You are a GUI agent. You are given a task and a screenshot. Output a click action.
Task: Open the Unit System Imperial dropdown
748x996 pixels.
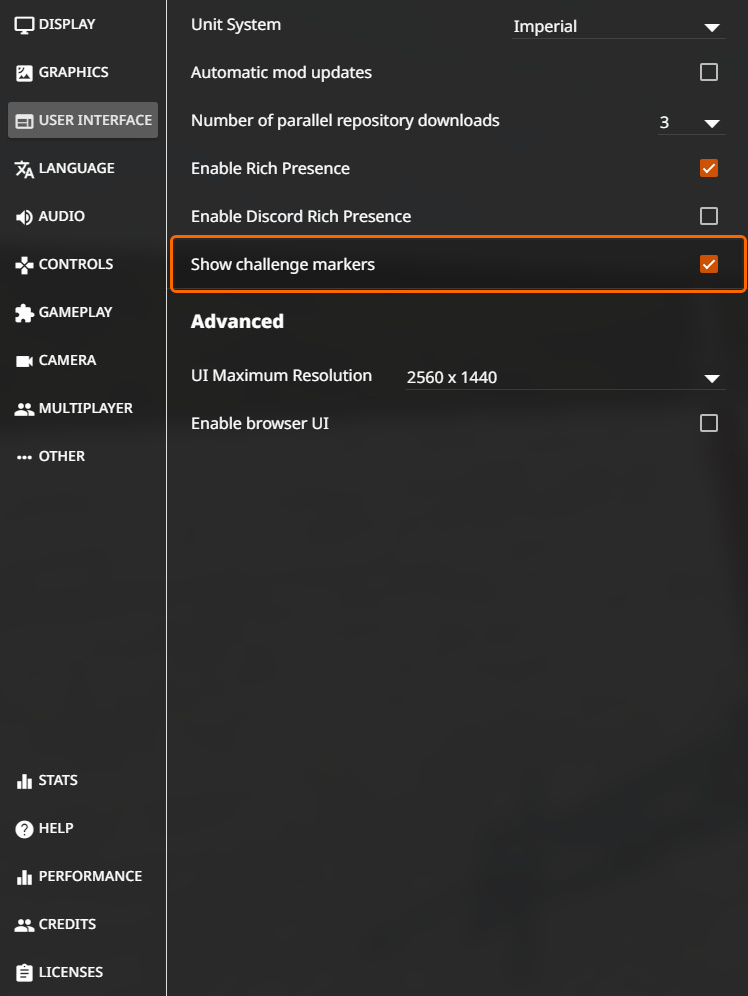click(x=618, y=27)
